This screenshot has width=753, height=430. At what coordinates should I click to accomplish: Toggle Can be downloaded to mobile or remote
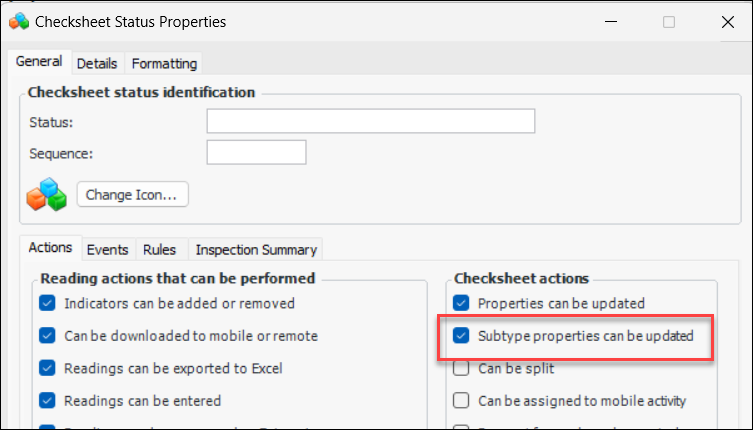click(47, 336)
